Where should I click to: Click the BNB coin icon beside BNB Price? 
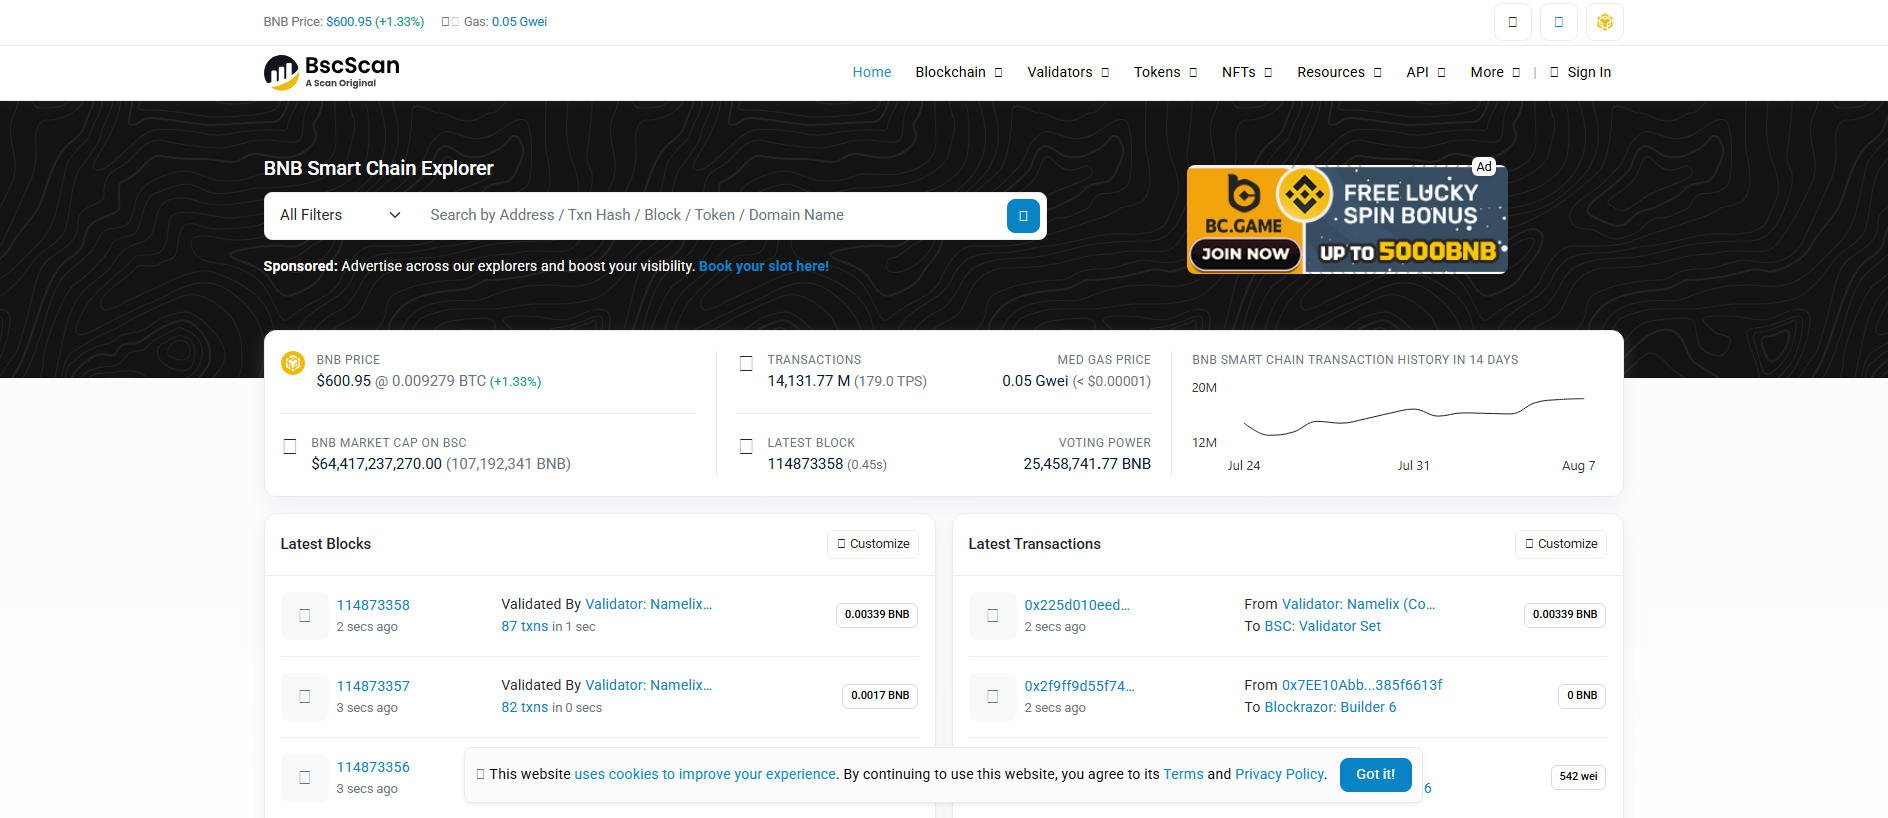pos(293,363)
